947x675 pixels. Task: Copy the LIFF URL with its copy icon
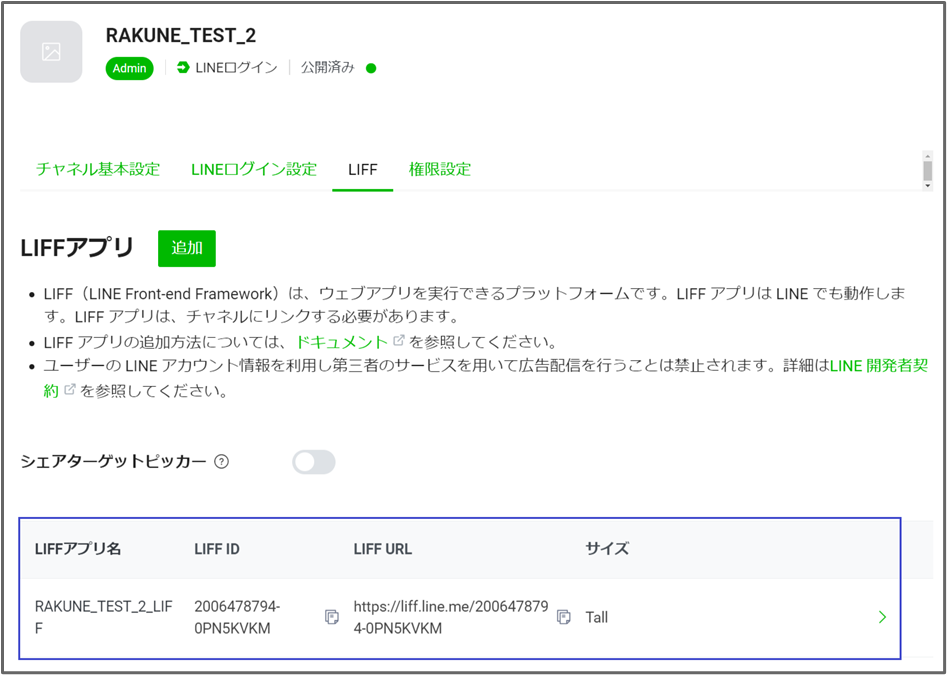[563, 617]
